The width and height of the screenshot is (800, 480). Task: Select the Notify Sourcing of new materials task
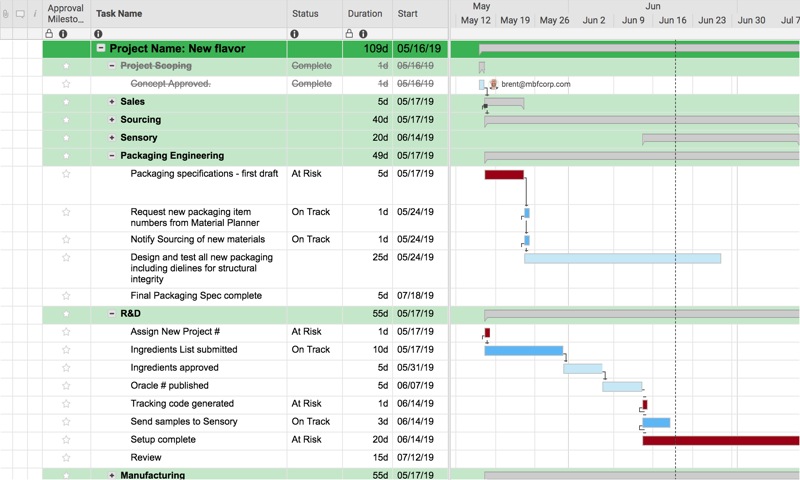tap(197, 240)
